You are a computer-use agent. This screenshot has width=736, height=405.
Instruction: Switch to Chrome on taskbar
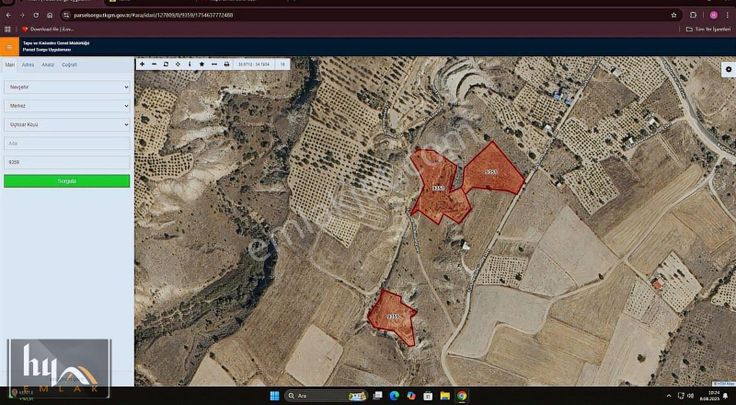pyautogui.click(x=462, y=396)
